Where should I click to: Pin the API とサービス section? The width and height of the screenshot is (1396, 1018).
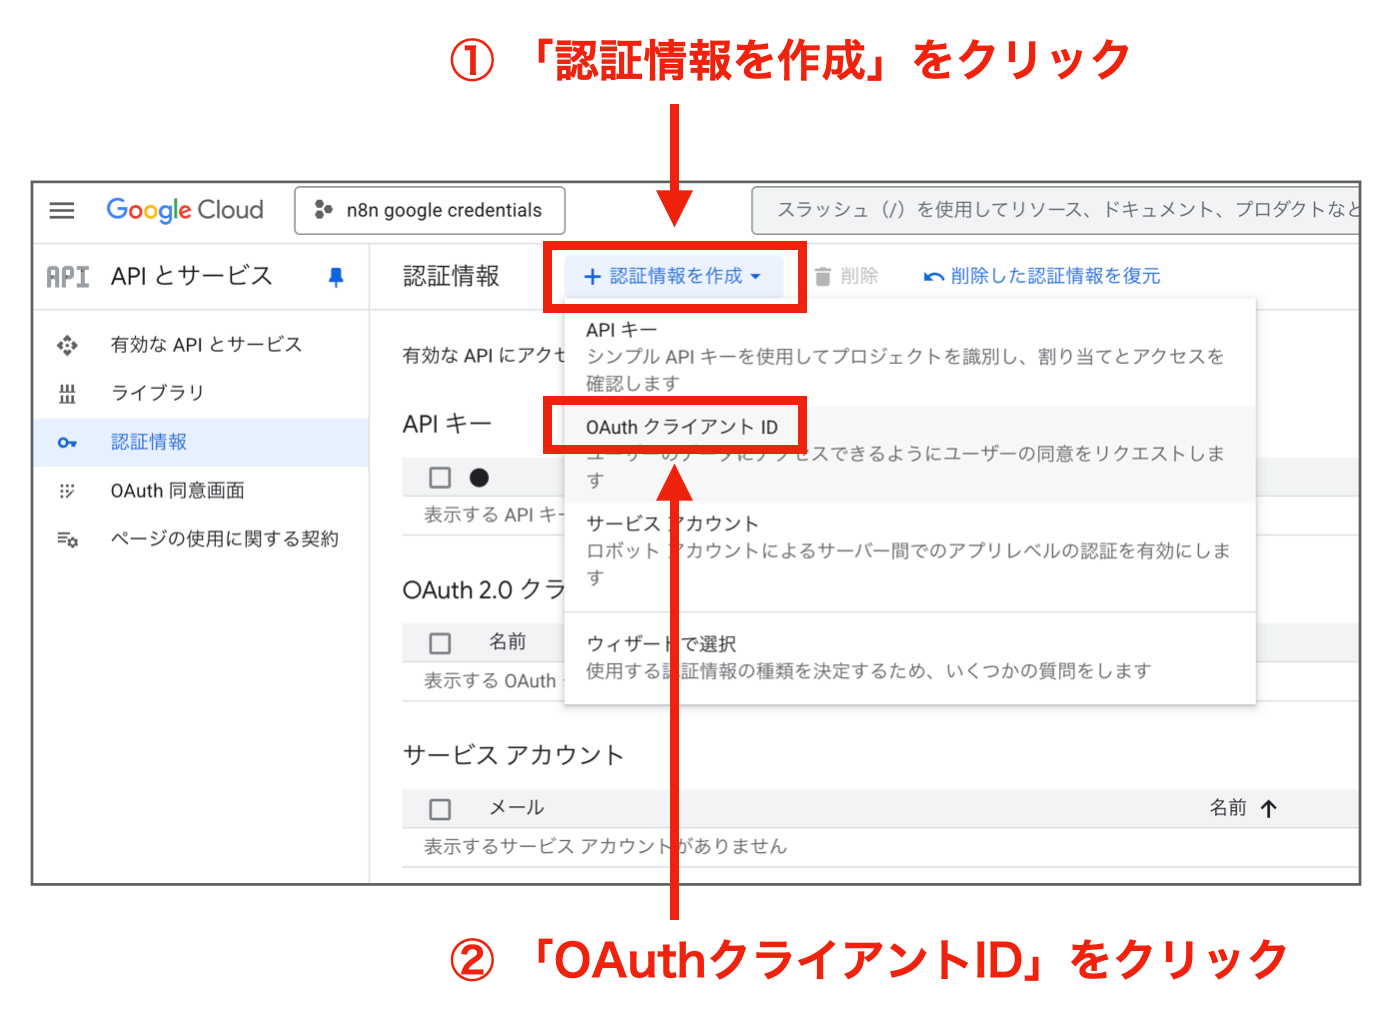[337, 276]
